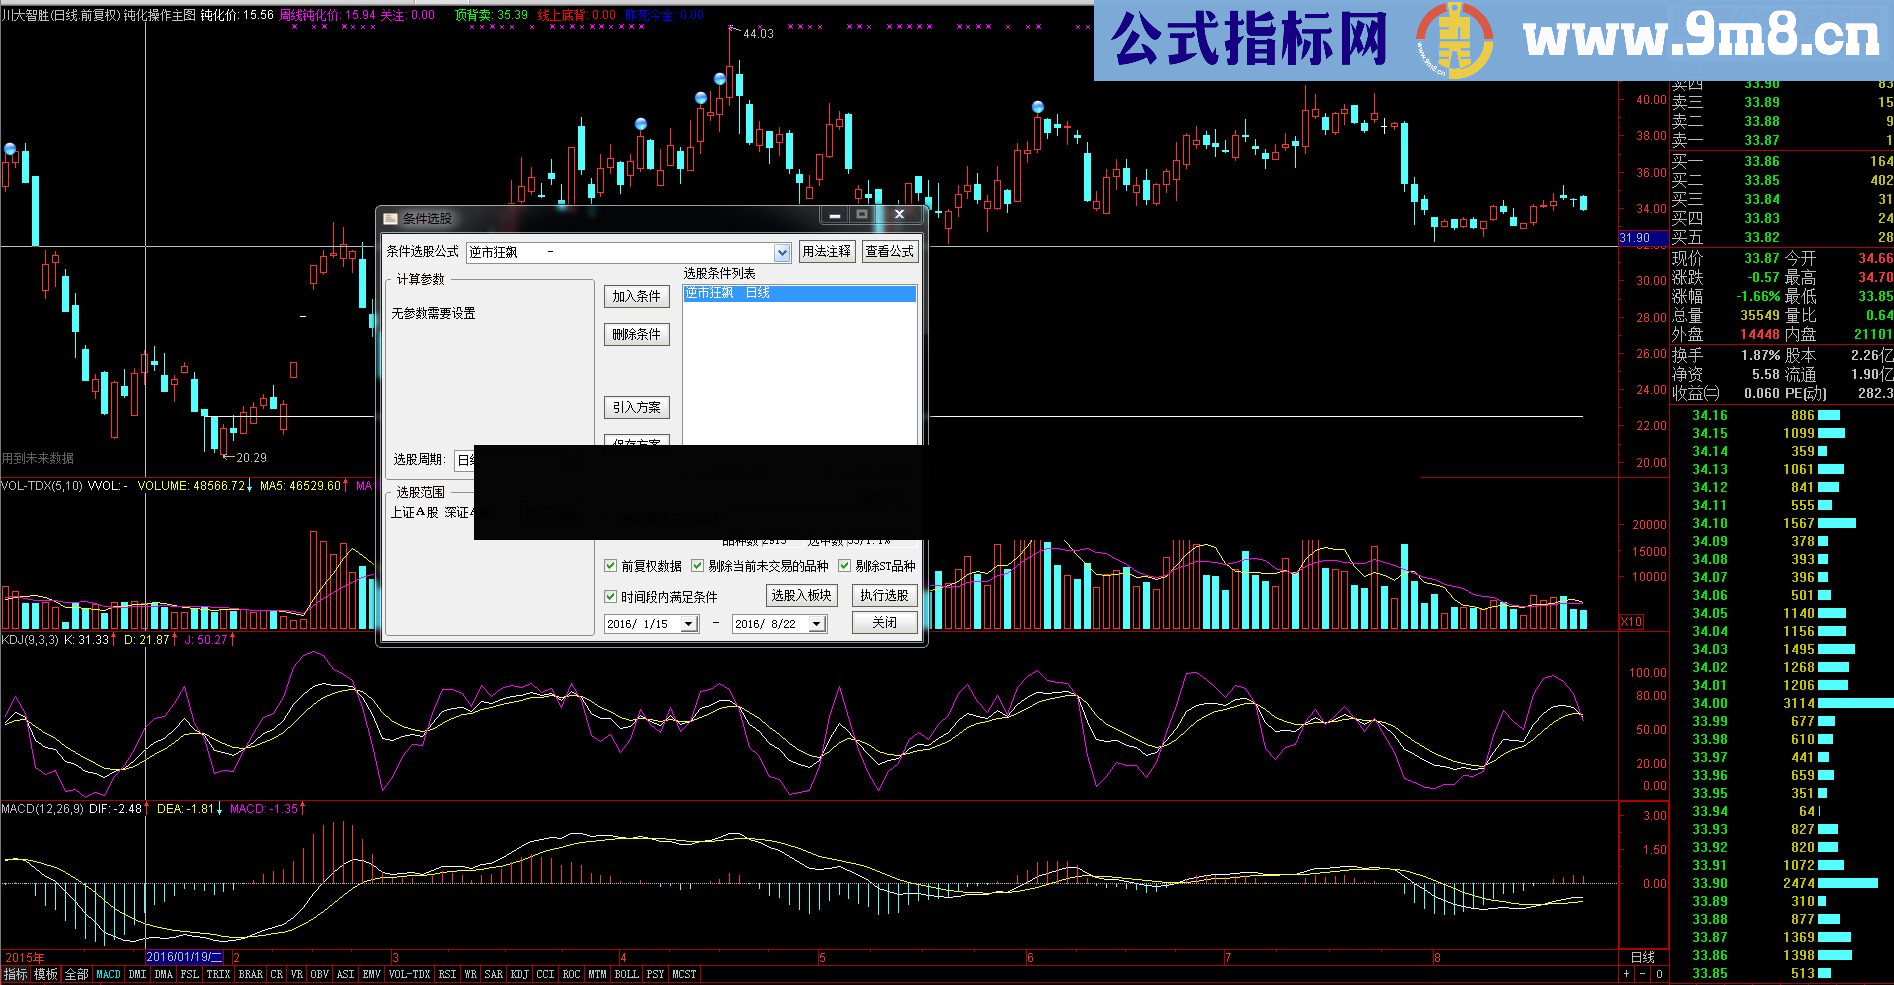Open the start date 2016/1/15 dropdown
This screenshot has height=985, width=1894.
[x=690, y=622]
